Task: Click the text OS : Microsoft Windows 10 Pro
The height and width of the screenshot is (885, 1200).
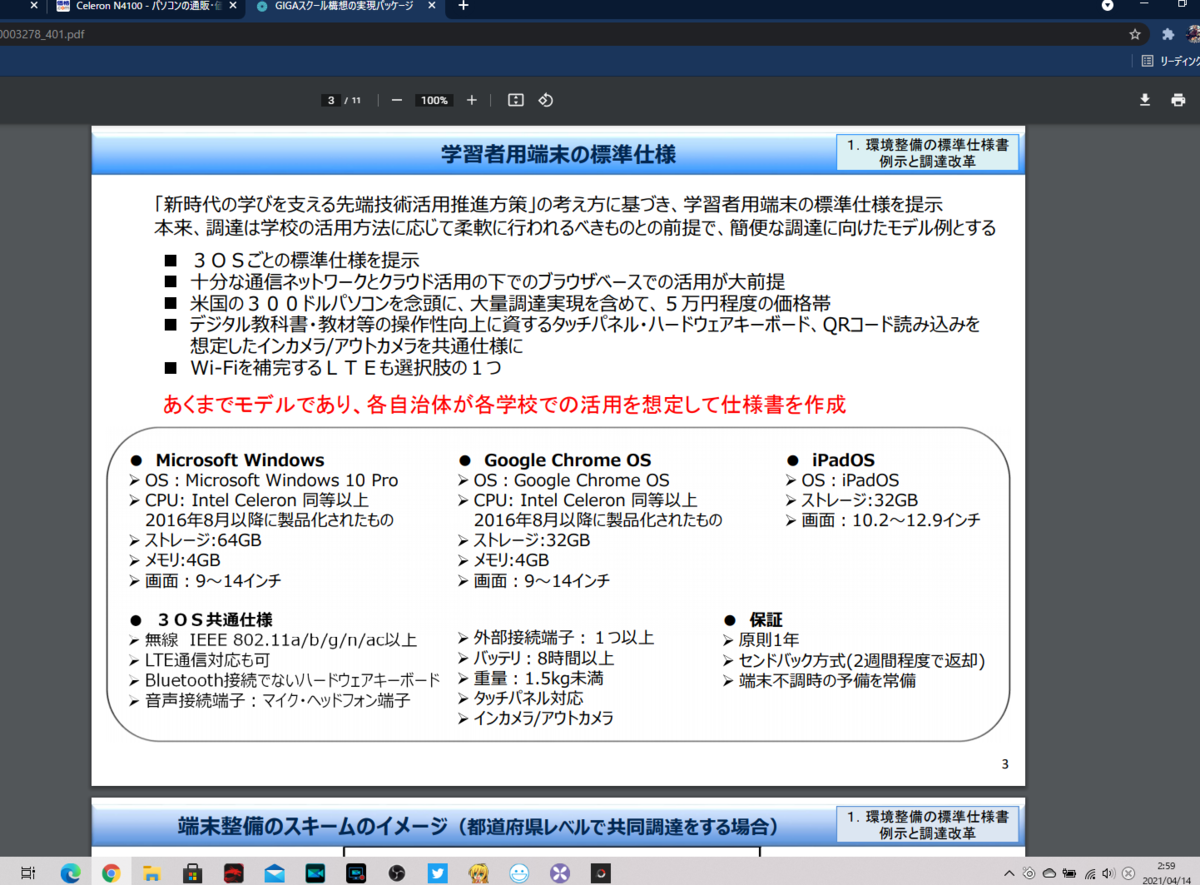Action: [271, 480]
